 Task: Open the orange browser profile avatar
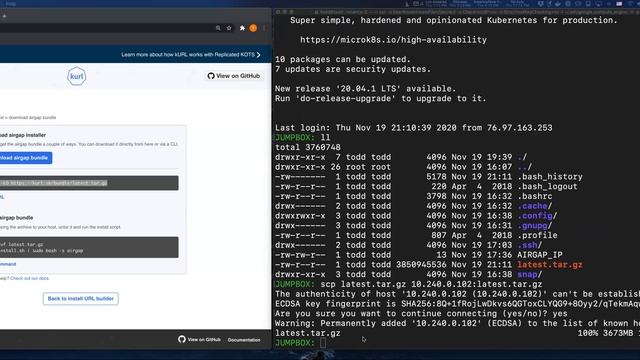tap(253, 28)
